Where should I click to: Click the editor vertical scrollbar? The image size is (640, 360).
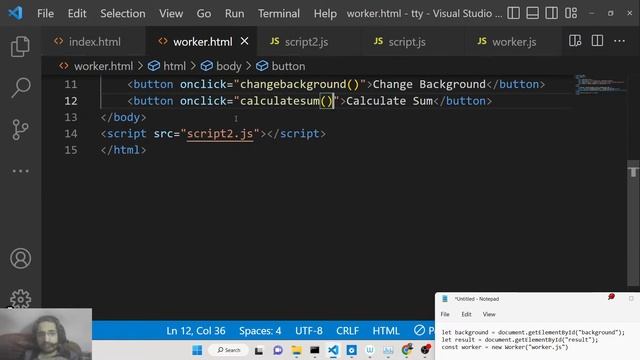tap(633, 223)
